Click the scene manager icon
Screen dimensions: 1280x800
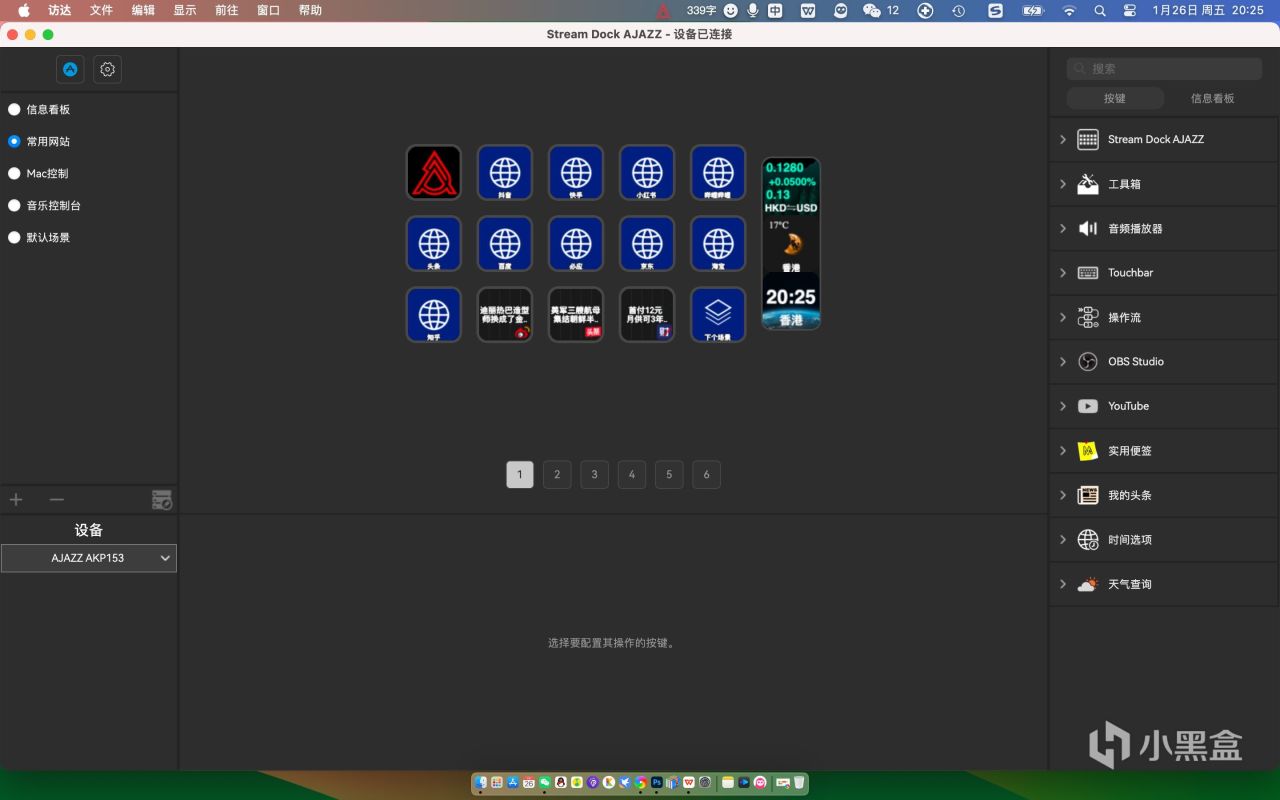pyautogui.click(x=162, y=500)
